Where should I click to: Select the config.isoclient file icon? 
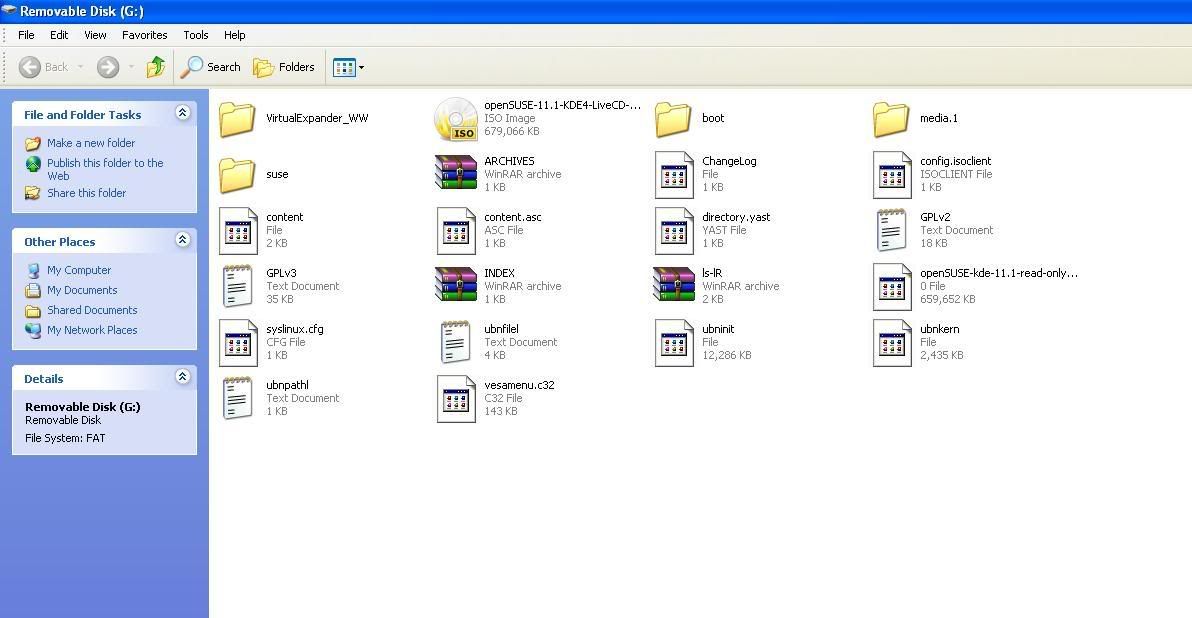(x=892, y=175)
